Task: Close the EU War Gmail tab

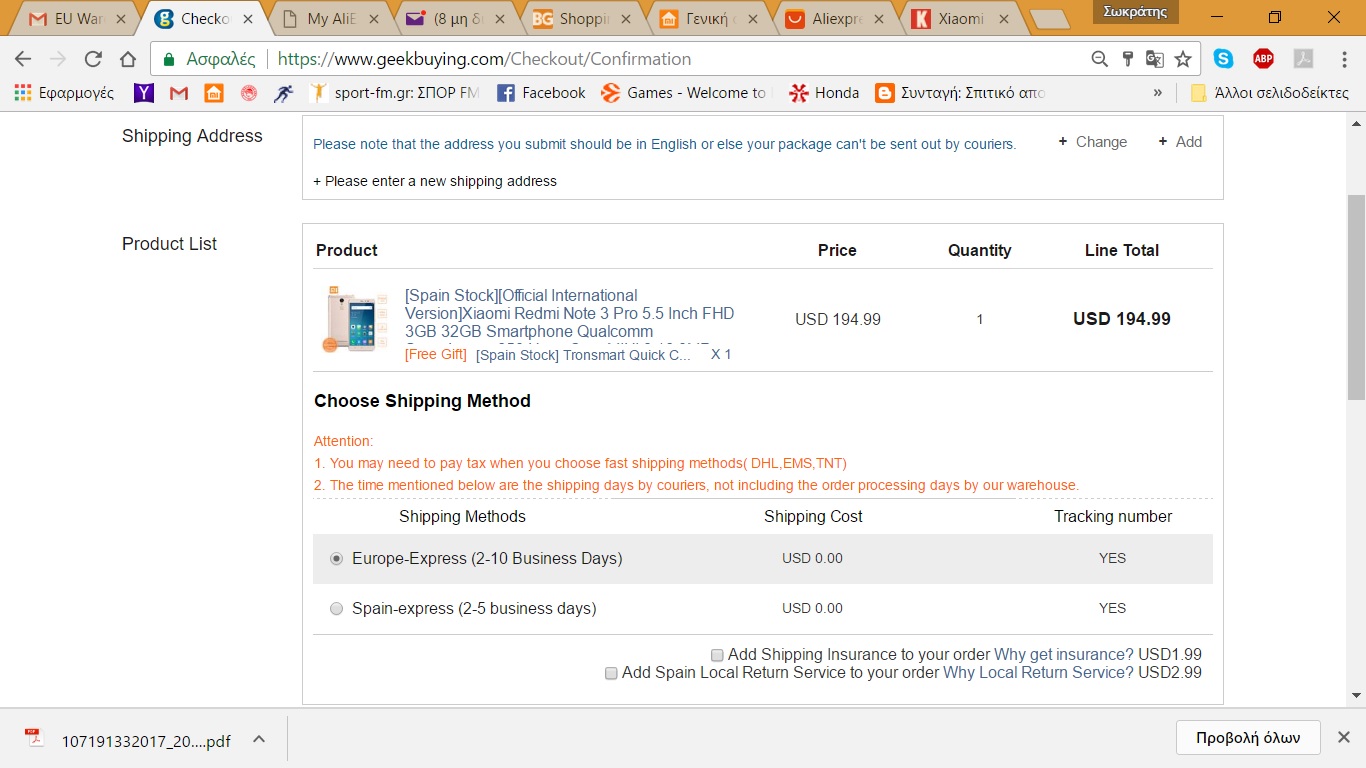Action: [x=121, y=19]
